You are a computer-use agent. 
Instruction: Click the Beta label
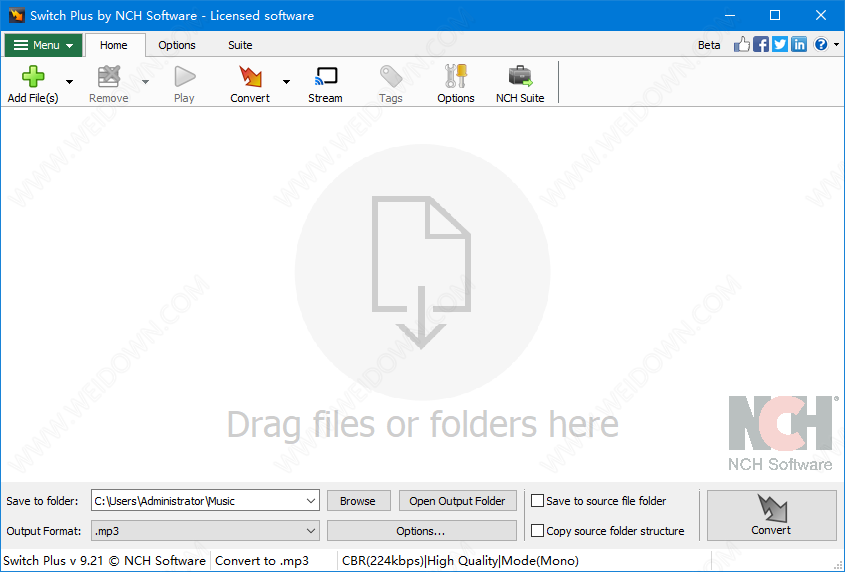click(x=709, y=45)
